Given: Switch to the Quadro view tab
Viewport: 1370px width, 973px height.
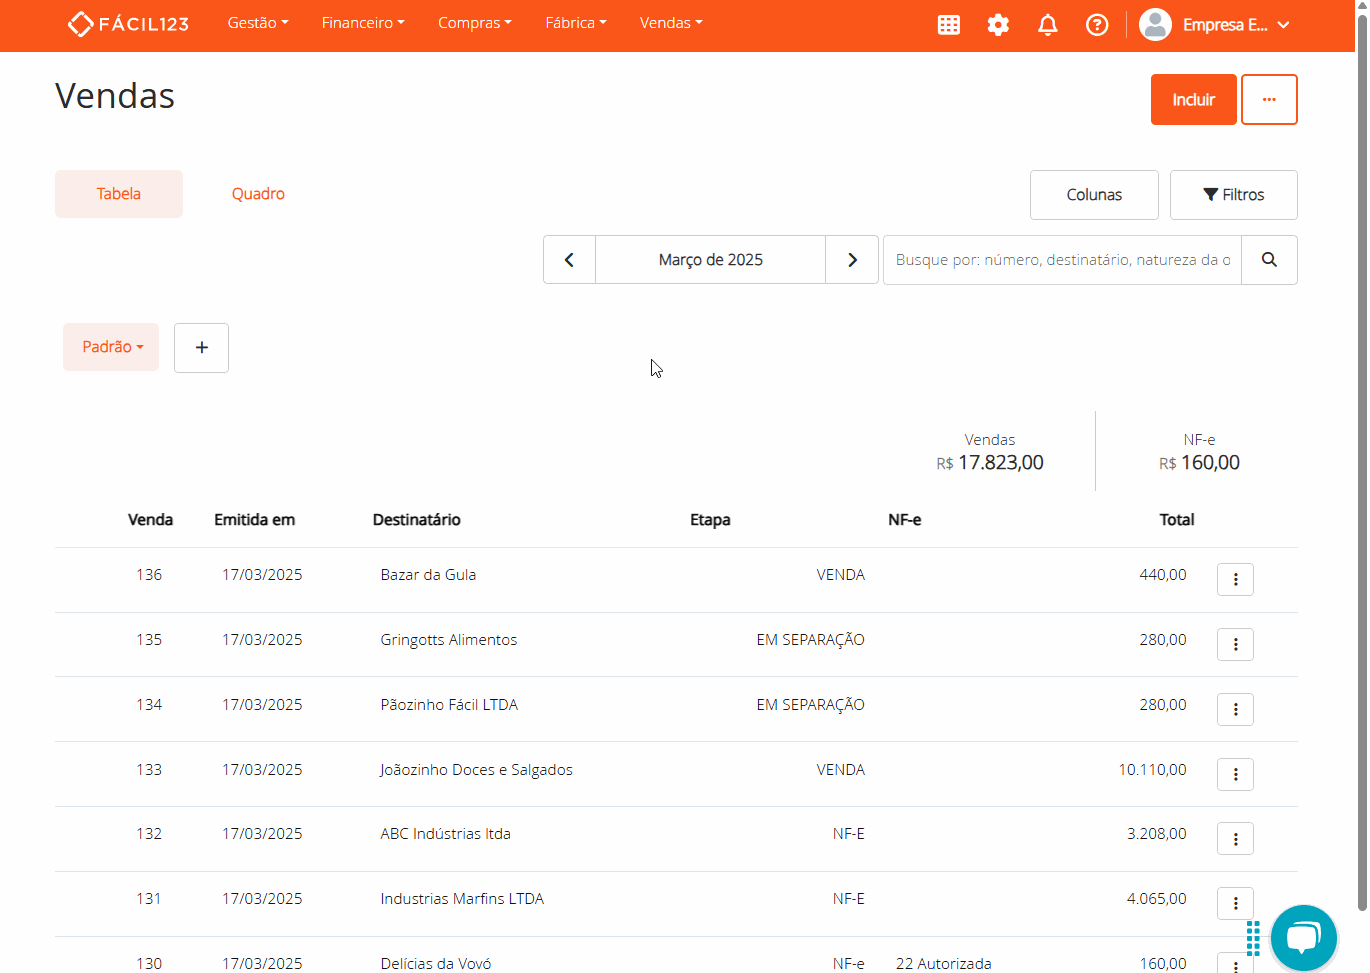Looking at the screenshot, I should coord(258,193).
